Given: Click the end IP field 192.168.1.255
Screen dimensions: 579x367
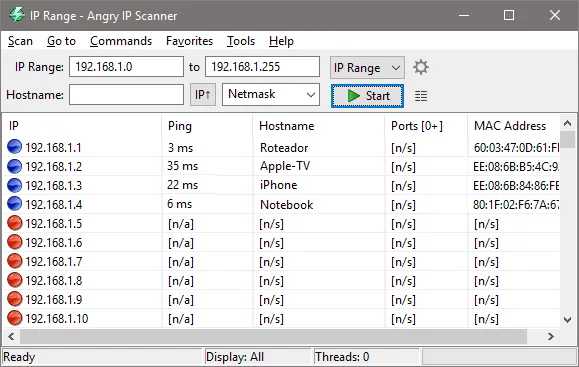Looking at the screenshot, I should [x=262, y=67].
